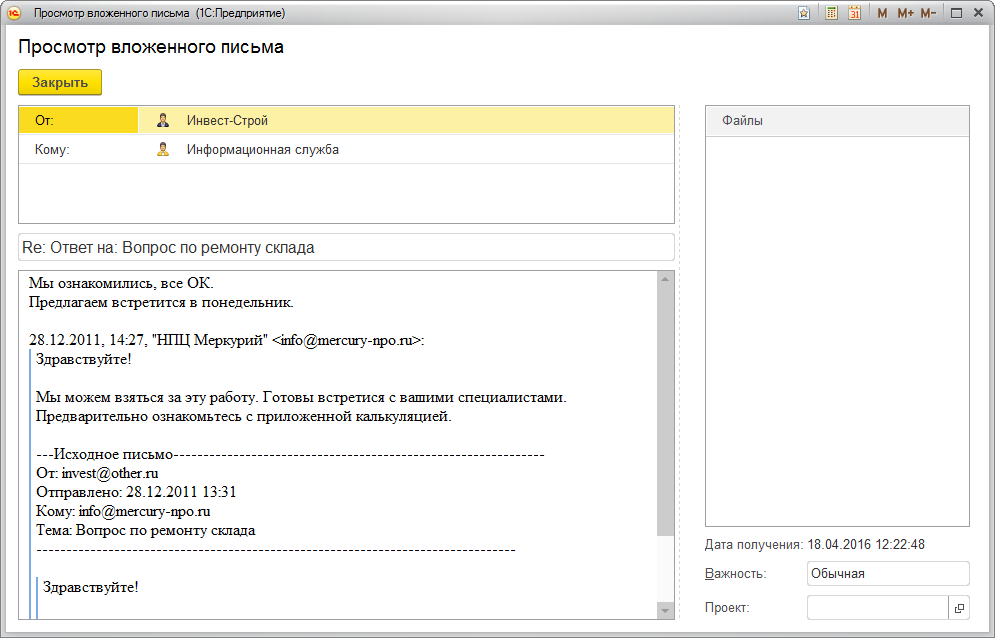Viewport: 995px width, 638px height.
Task: Maximize the window
Action: [957, 13]
